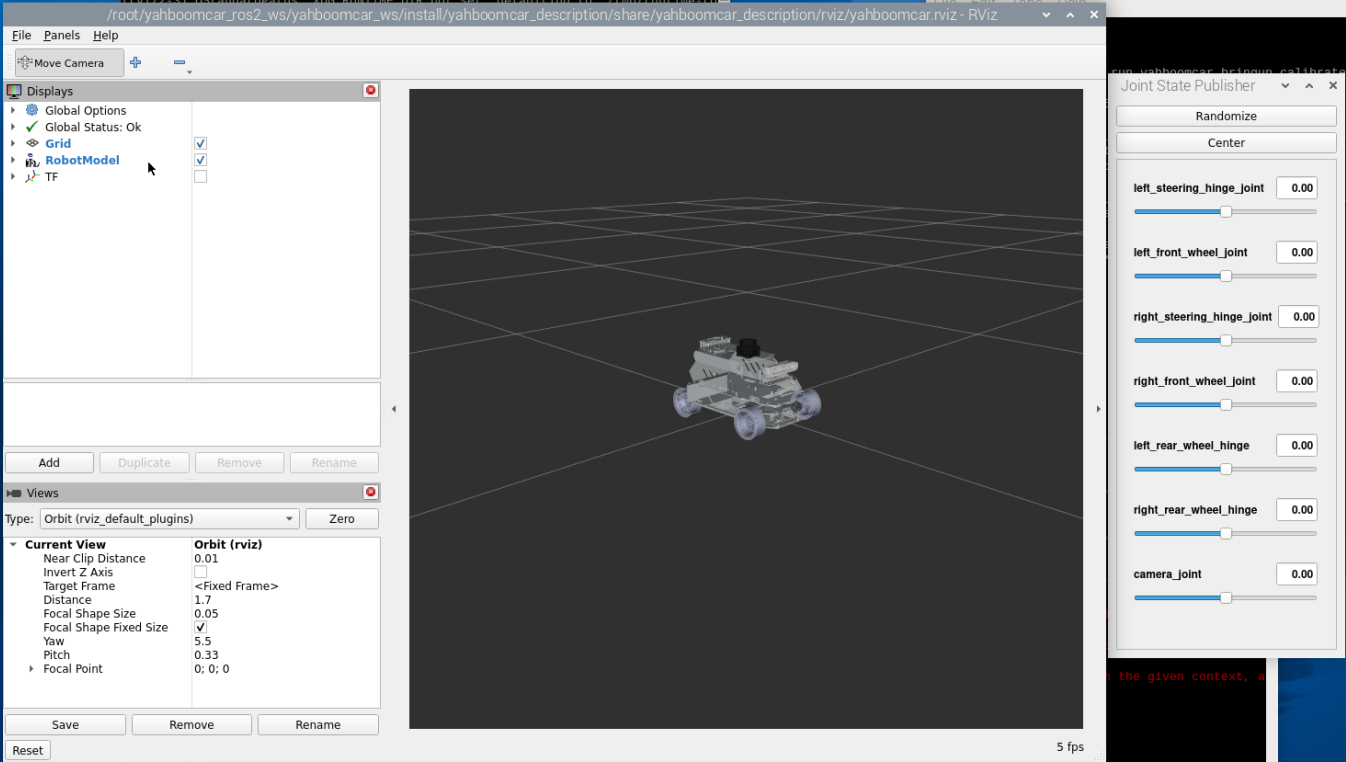Expand the Grid display properties
This screenshot has width=1346, height=762.
(13, 143)
